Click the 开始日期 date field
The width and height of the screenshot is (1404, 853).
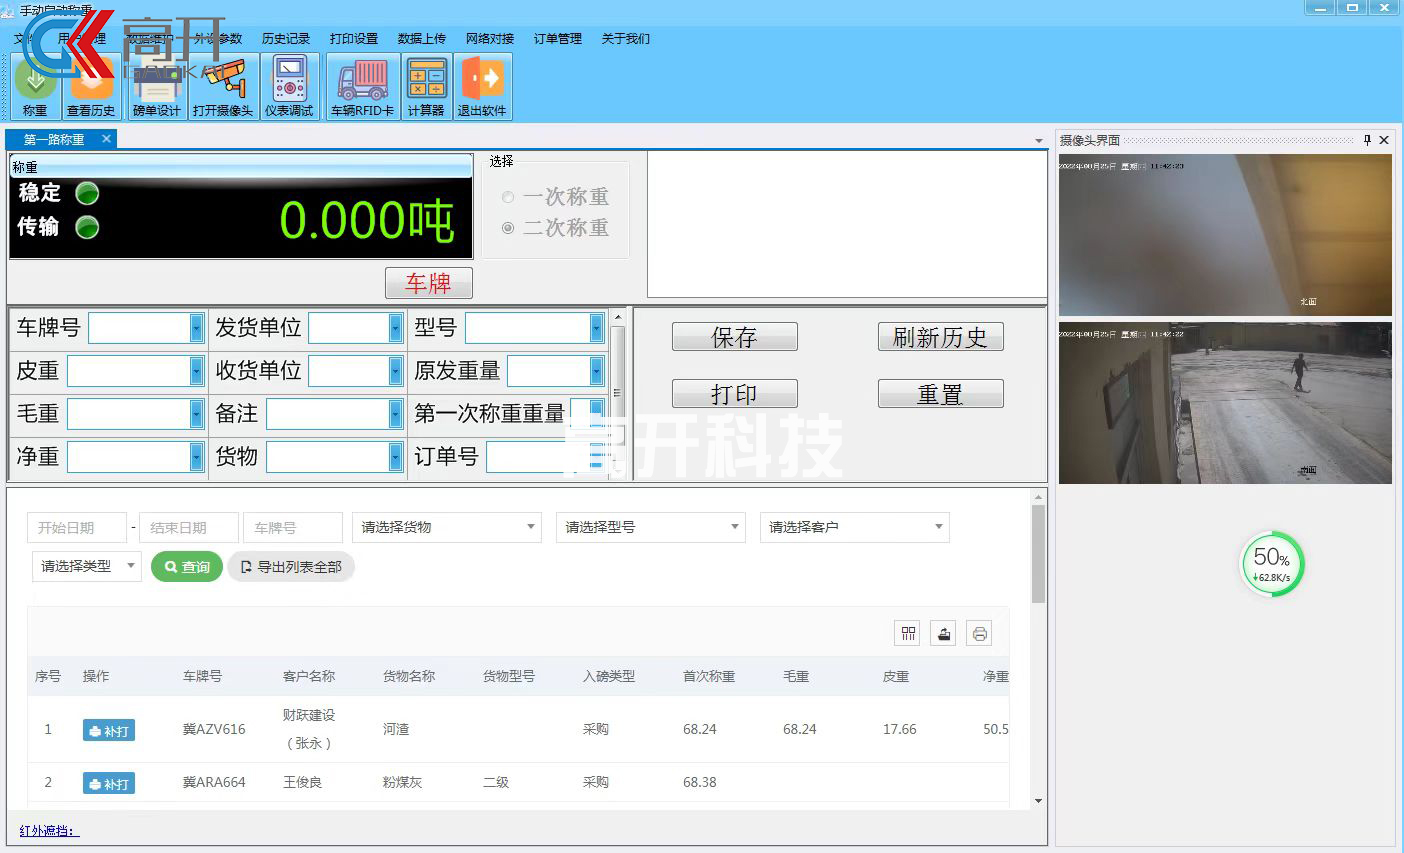coord(77,527)
